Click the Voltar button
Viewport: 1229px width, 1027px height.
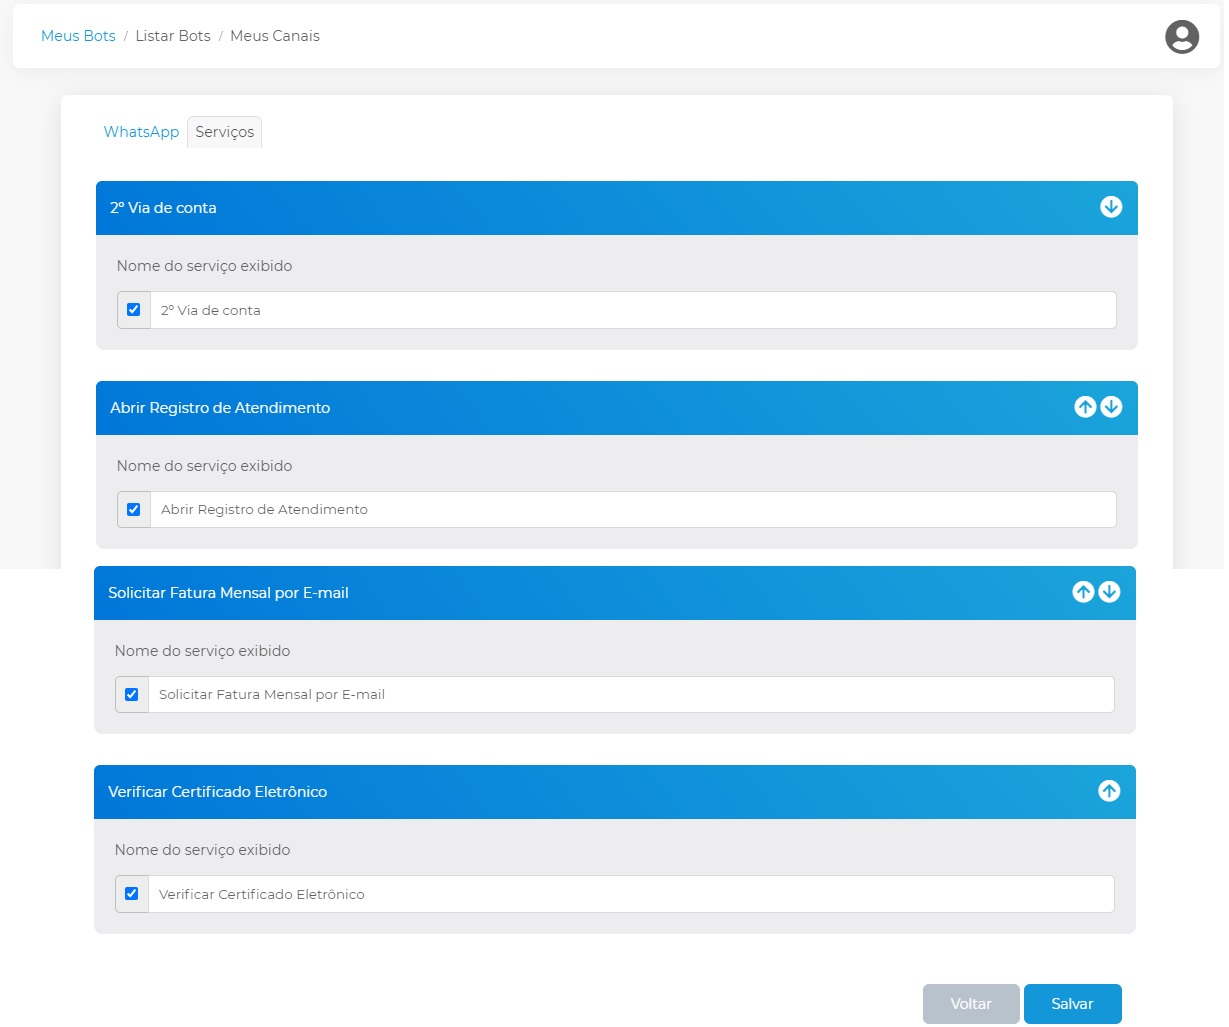(x=970, y=1004)
